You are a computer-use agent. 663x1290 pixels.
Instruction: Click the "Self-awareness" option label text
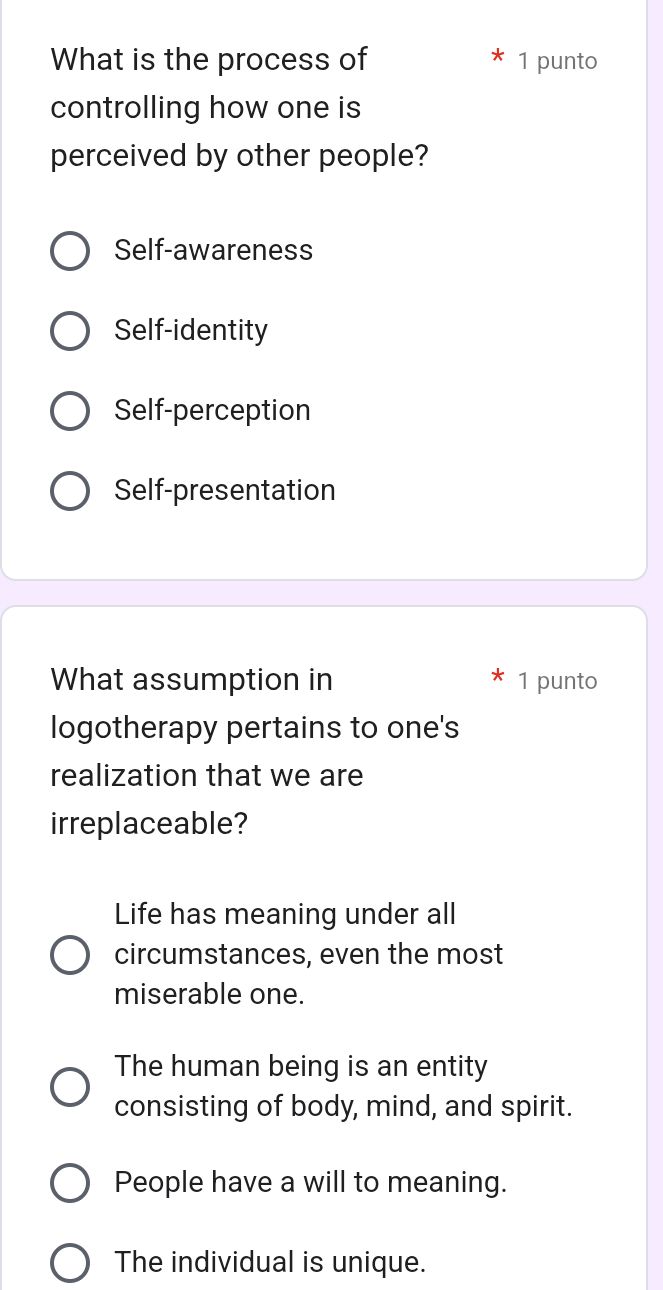point(214,250)
